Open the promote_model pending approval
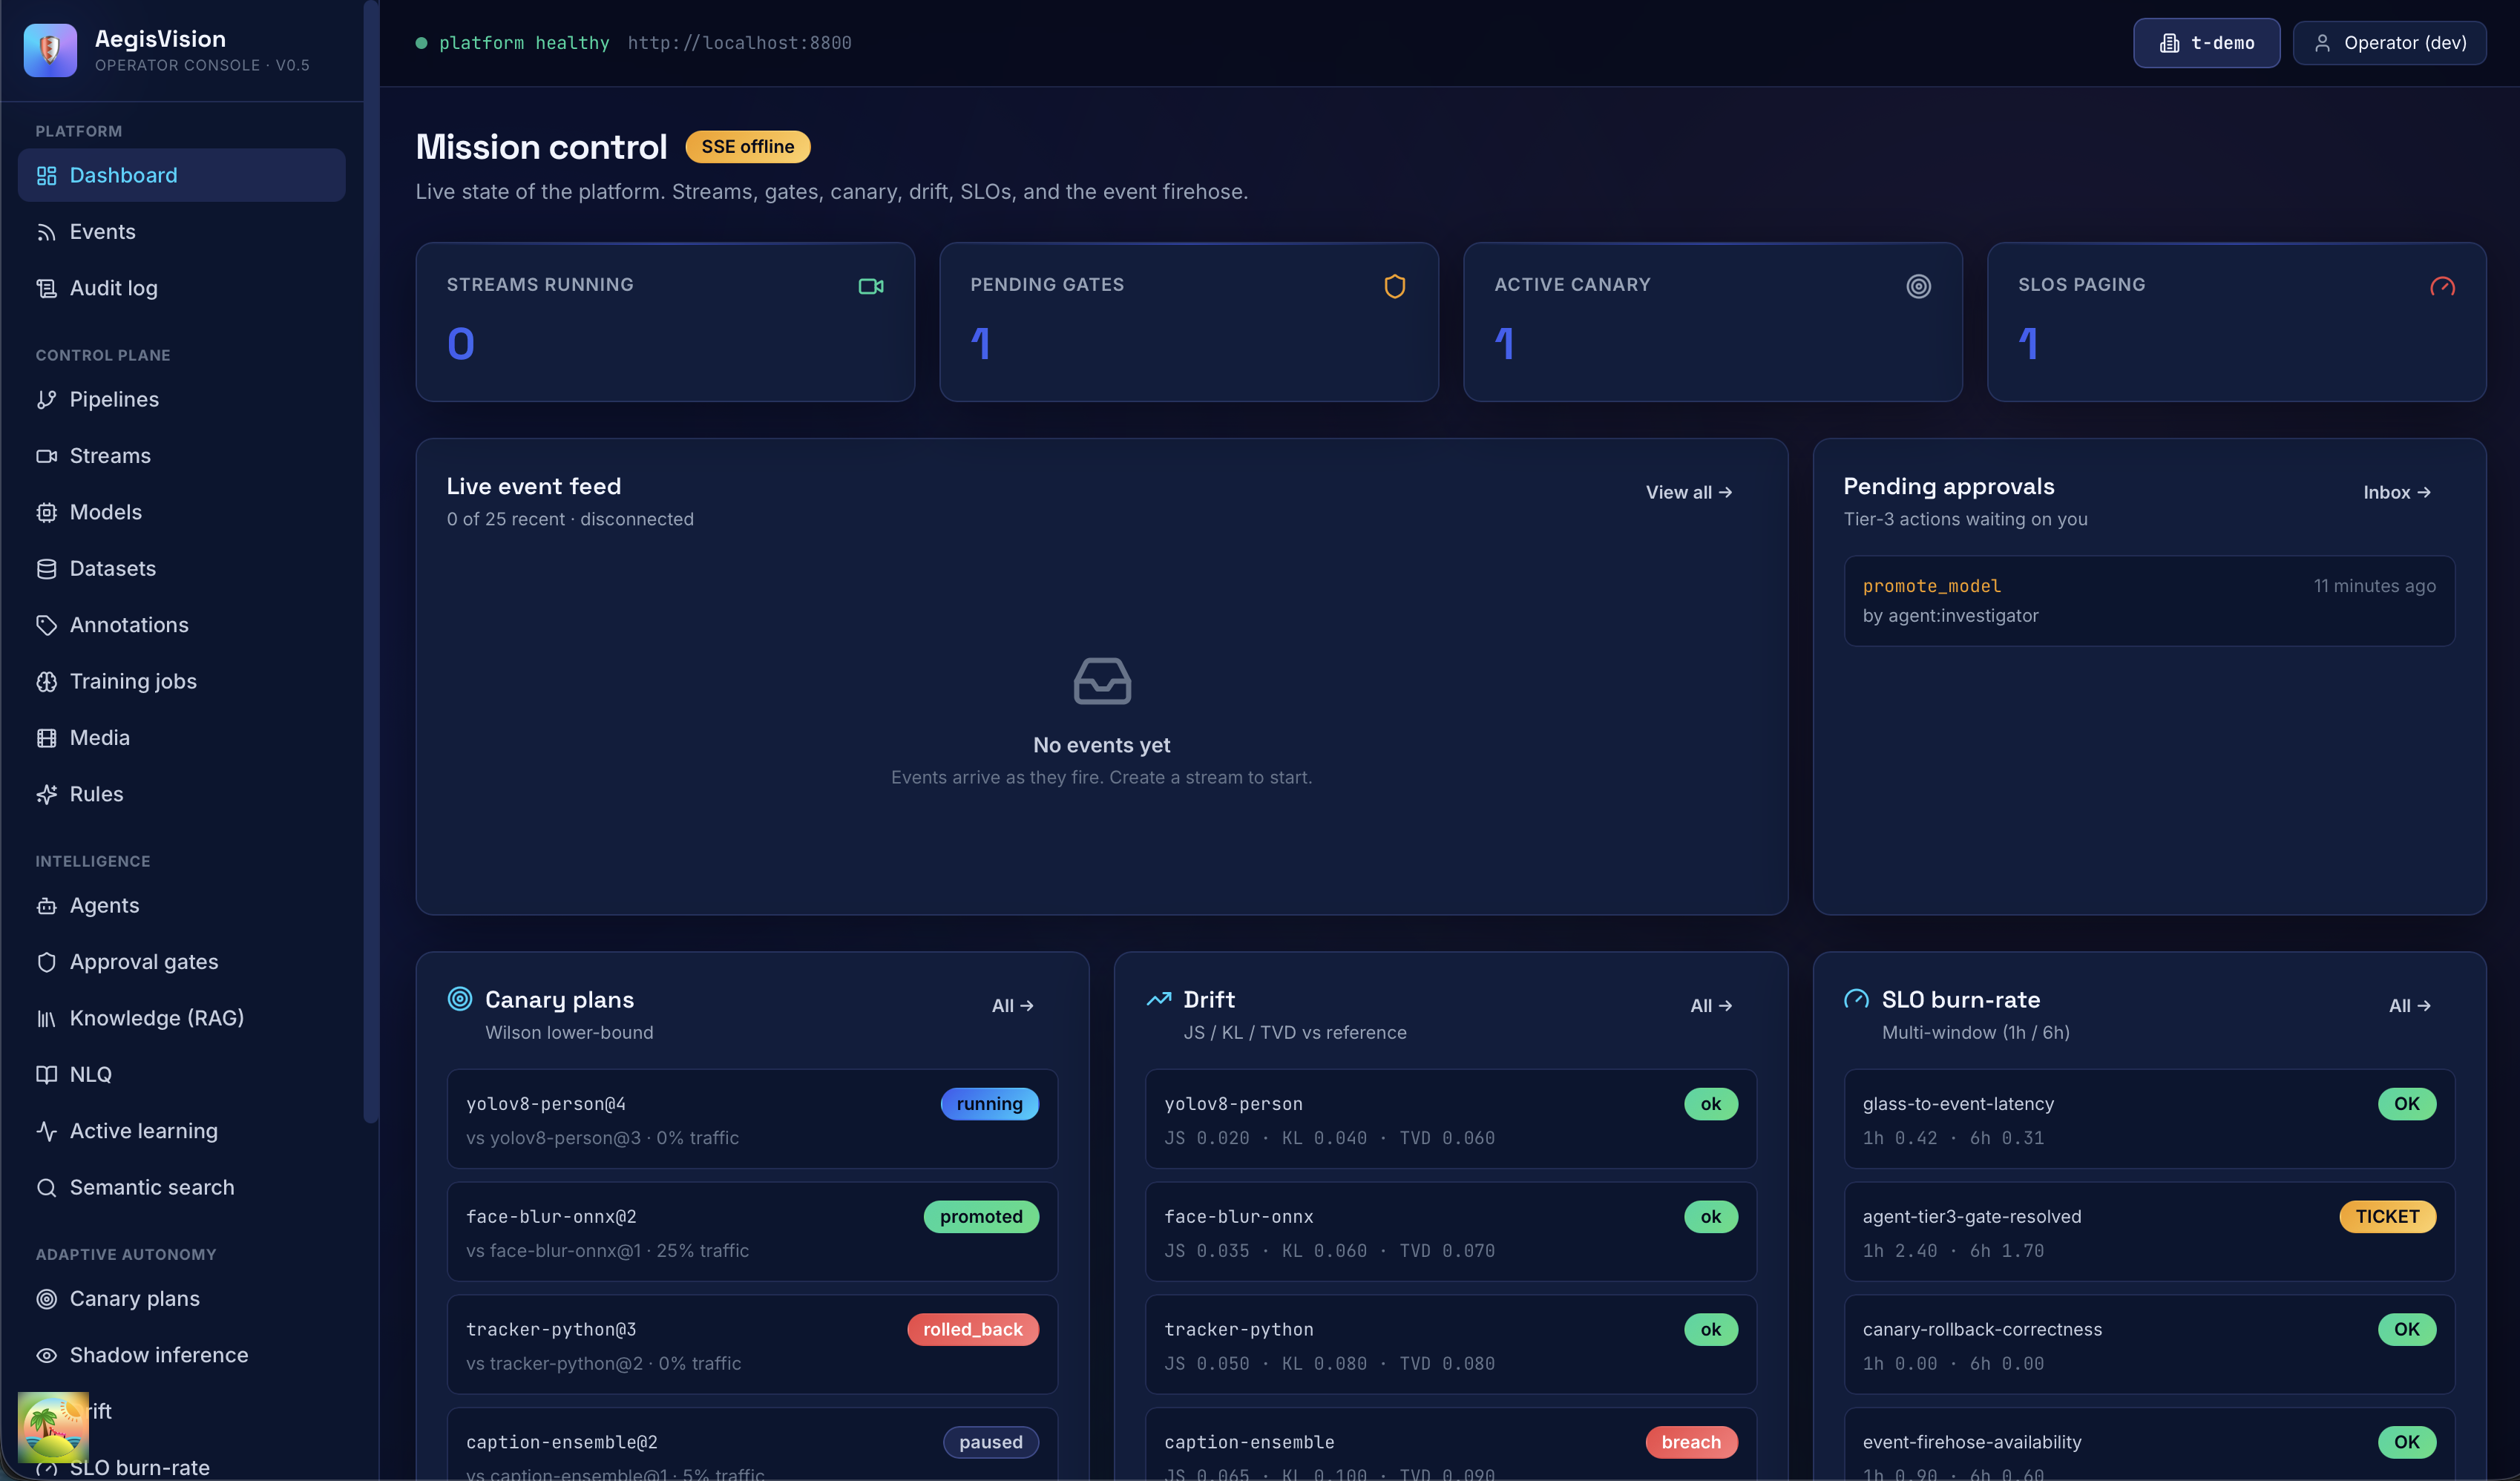This screenshot has height=1481, width=2520. tap(2149, 601)
